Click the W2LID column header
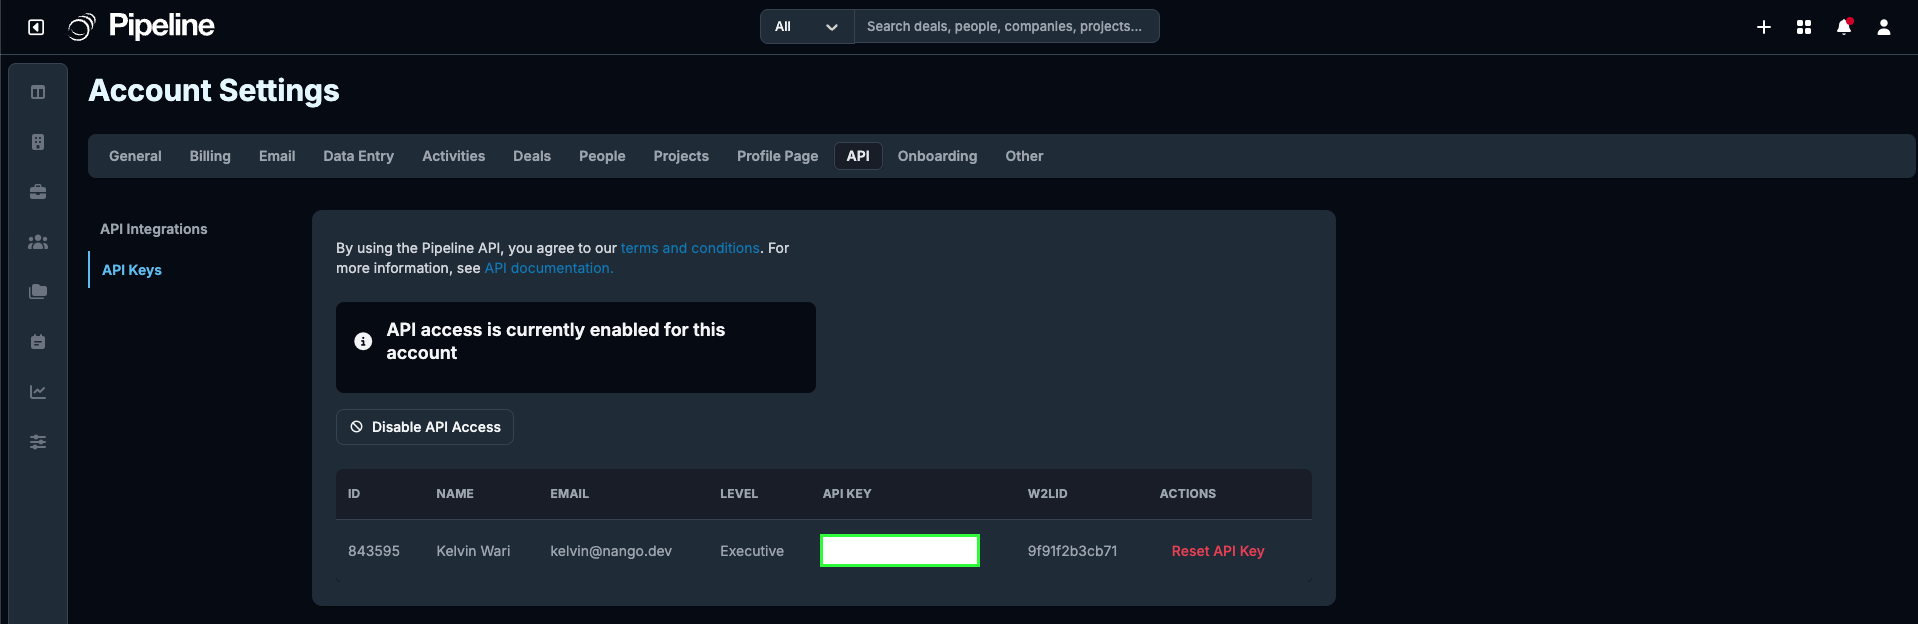 pos(1047,494)
